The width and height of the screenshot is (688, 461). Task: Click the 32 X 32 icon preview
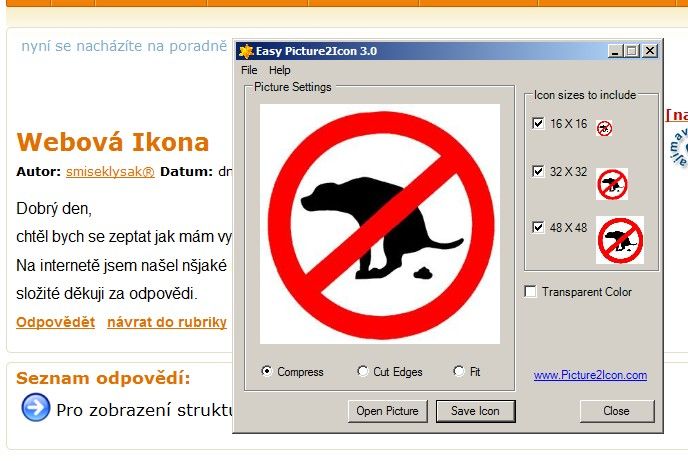612,184
